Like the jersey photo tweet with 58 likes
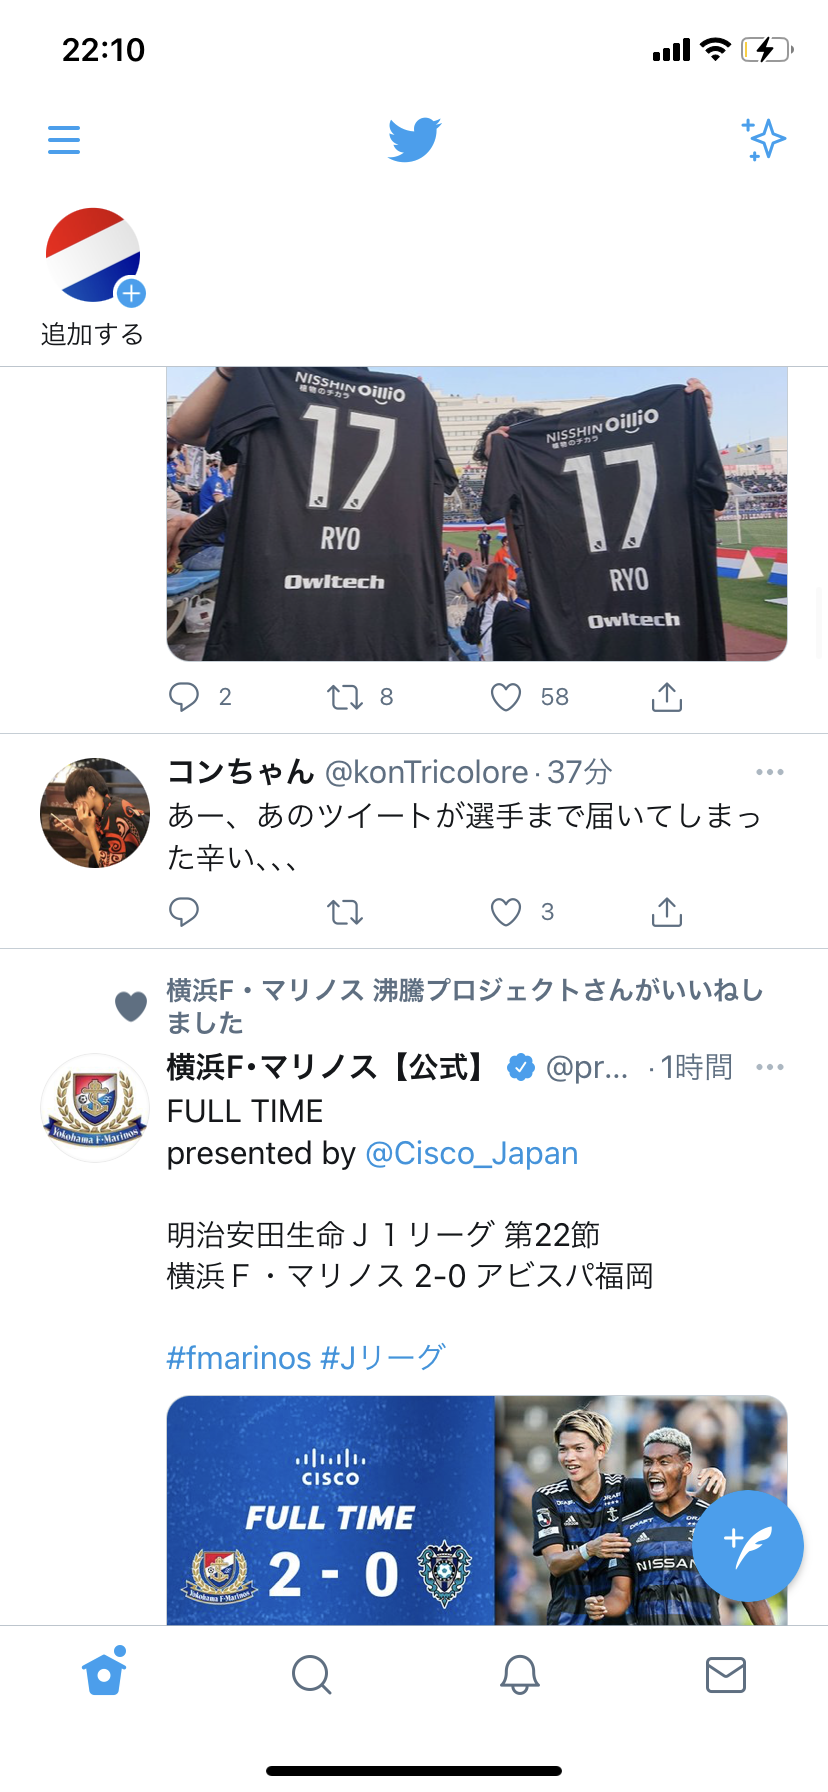This screenshot has height=1792, width=828. [506, 697]
